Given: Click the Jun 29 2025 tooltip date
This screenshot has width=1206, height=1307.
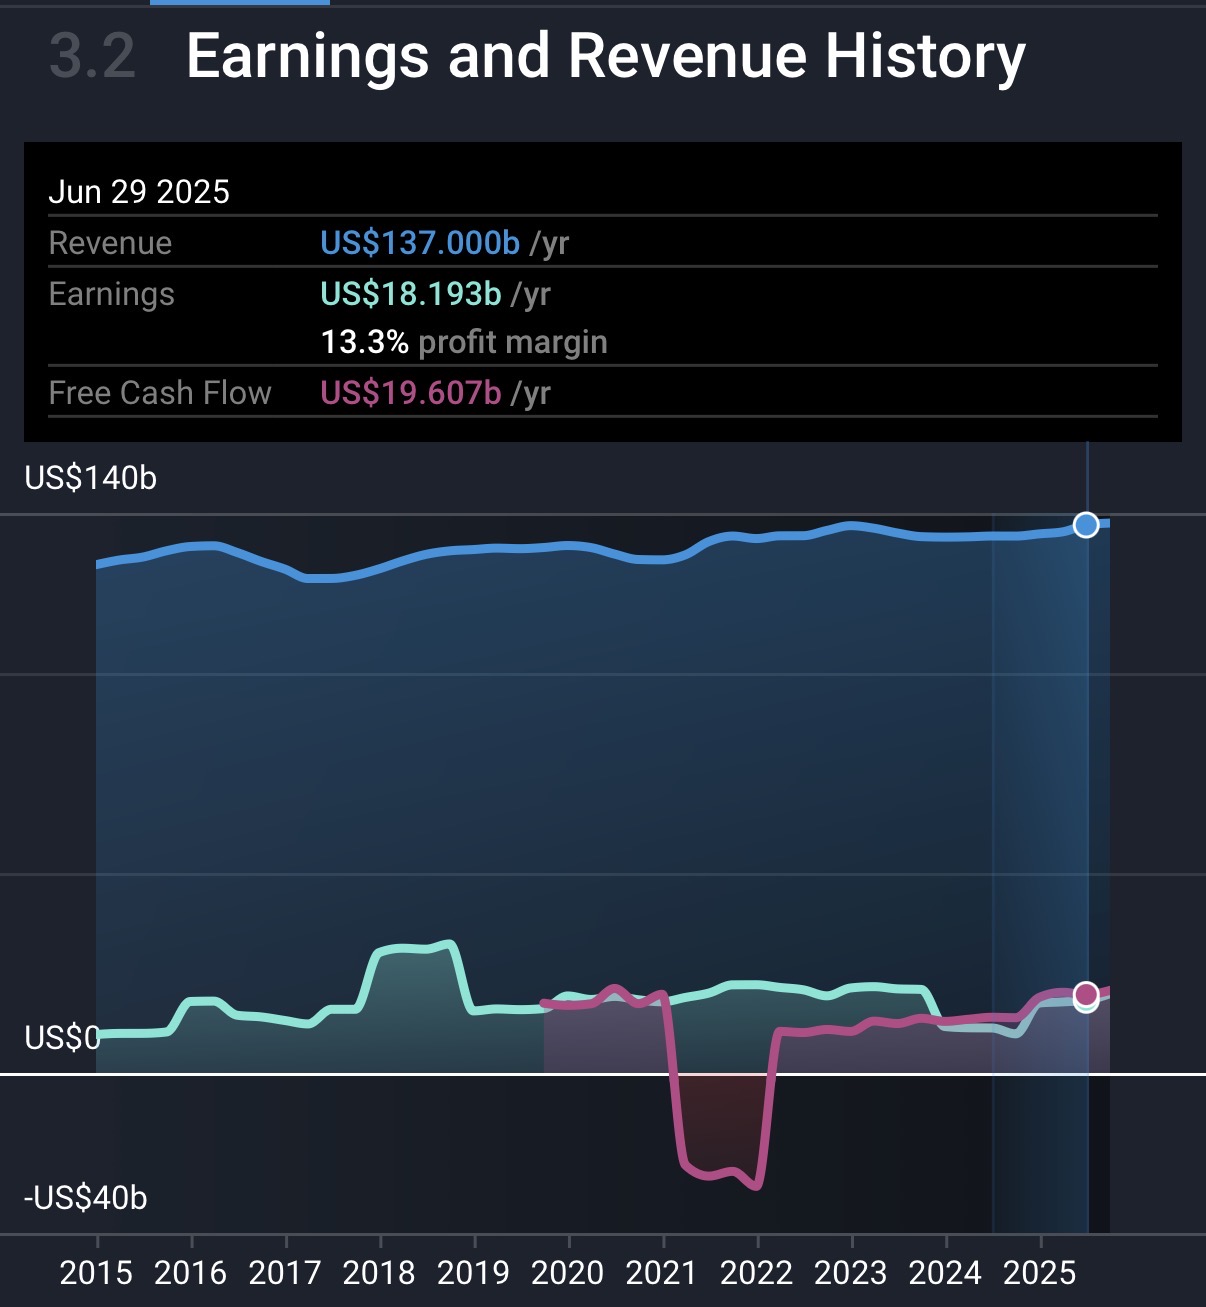Looking at the screenshot, I should pos(139,192).
